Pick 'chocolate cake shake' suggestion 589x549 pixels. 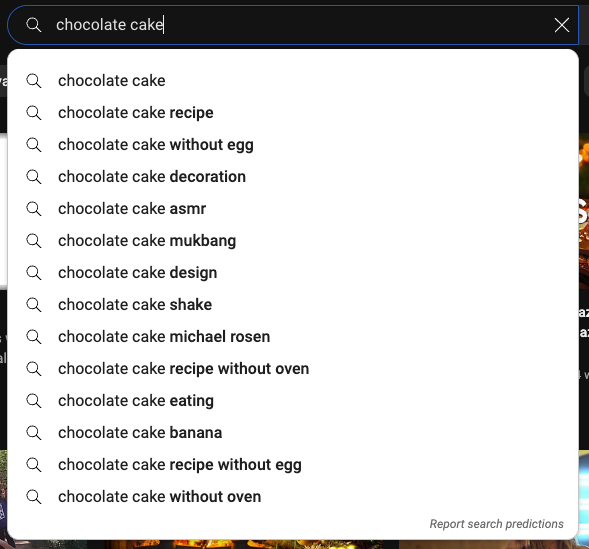click(x=293, y=305)
